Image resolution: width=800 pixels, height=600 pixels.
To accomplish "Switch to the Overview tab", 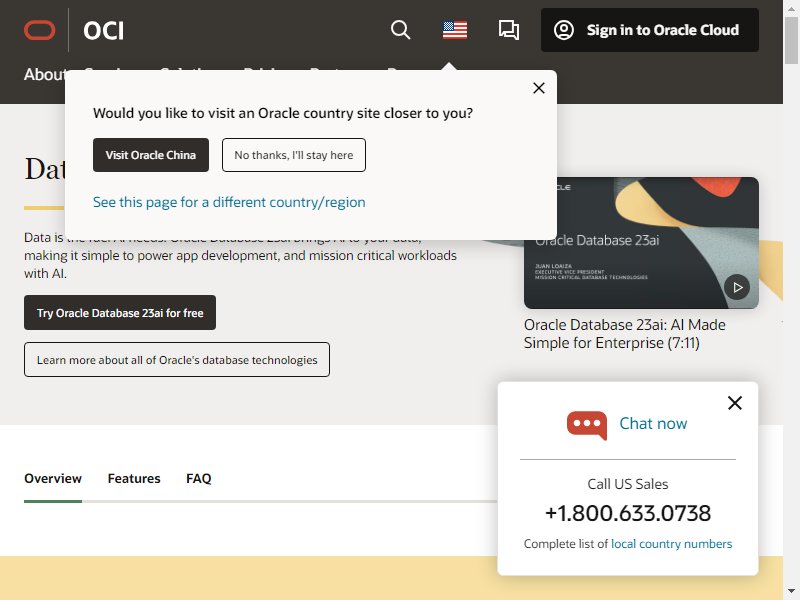I will pyautogui.click(x=53, y=479).
